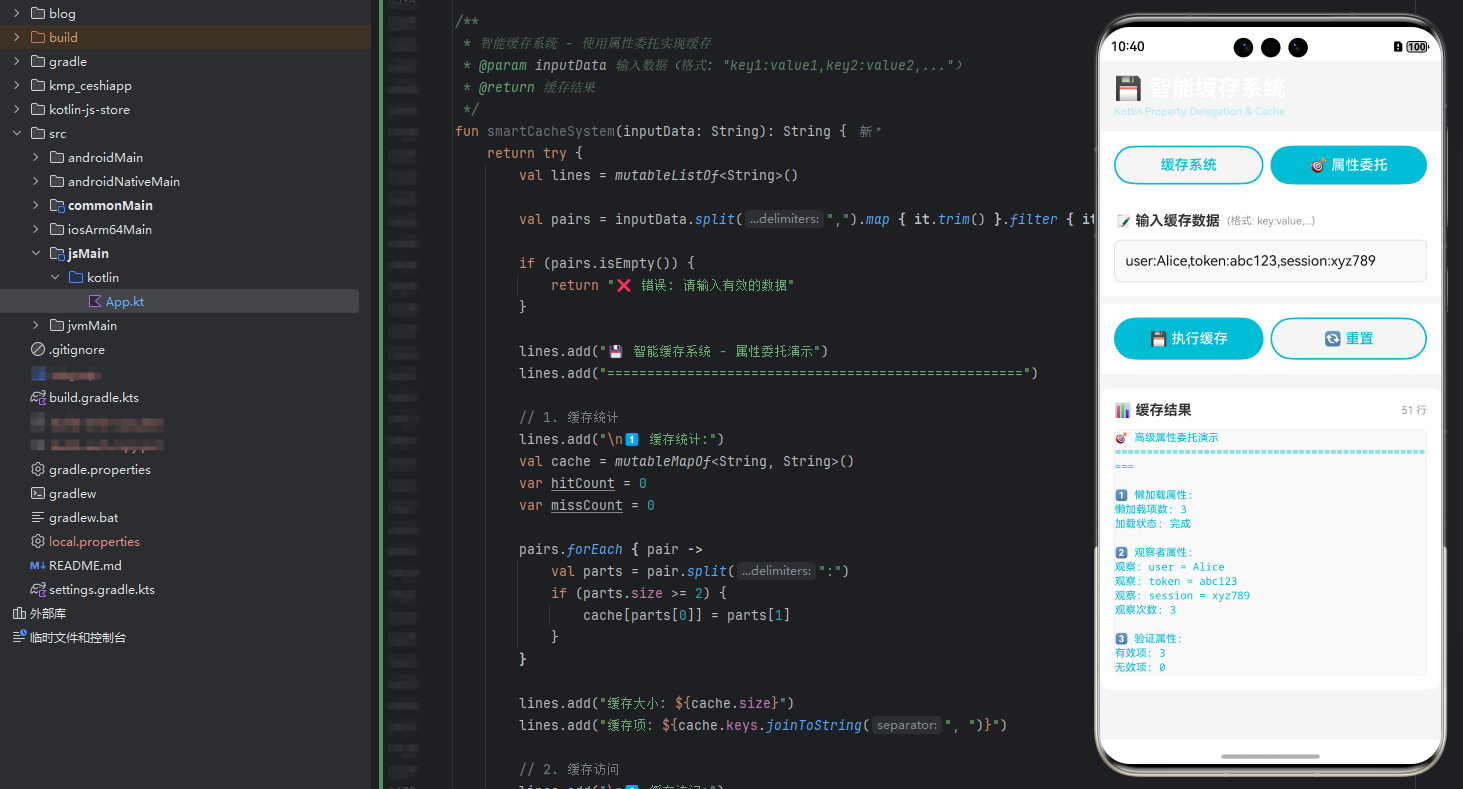Click the 51 行 line count label
Viewport: 1463px width, 789px height.
tap(1414, 411)
